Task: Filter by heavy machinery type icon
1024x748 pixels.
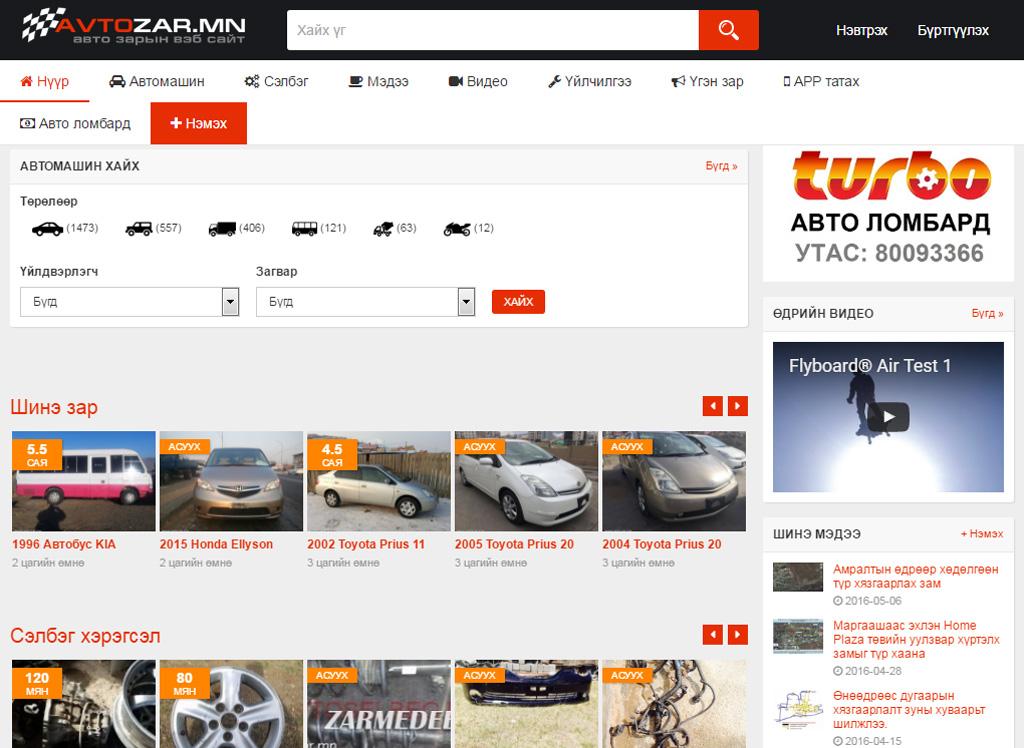Action: (383, 229)
